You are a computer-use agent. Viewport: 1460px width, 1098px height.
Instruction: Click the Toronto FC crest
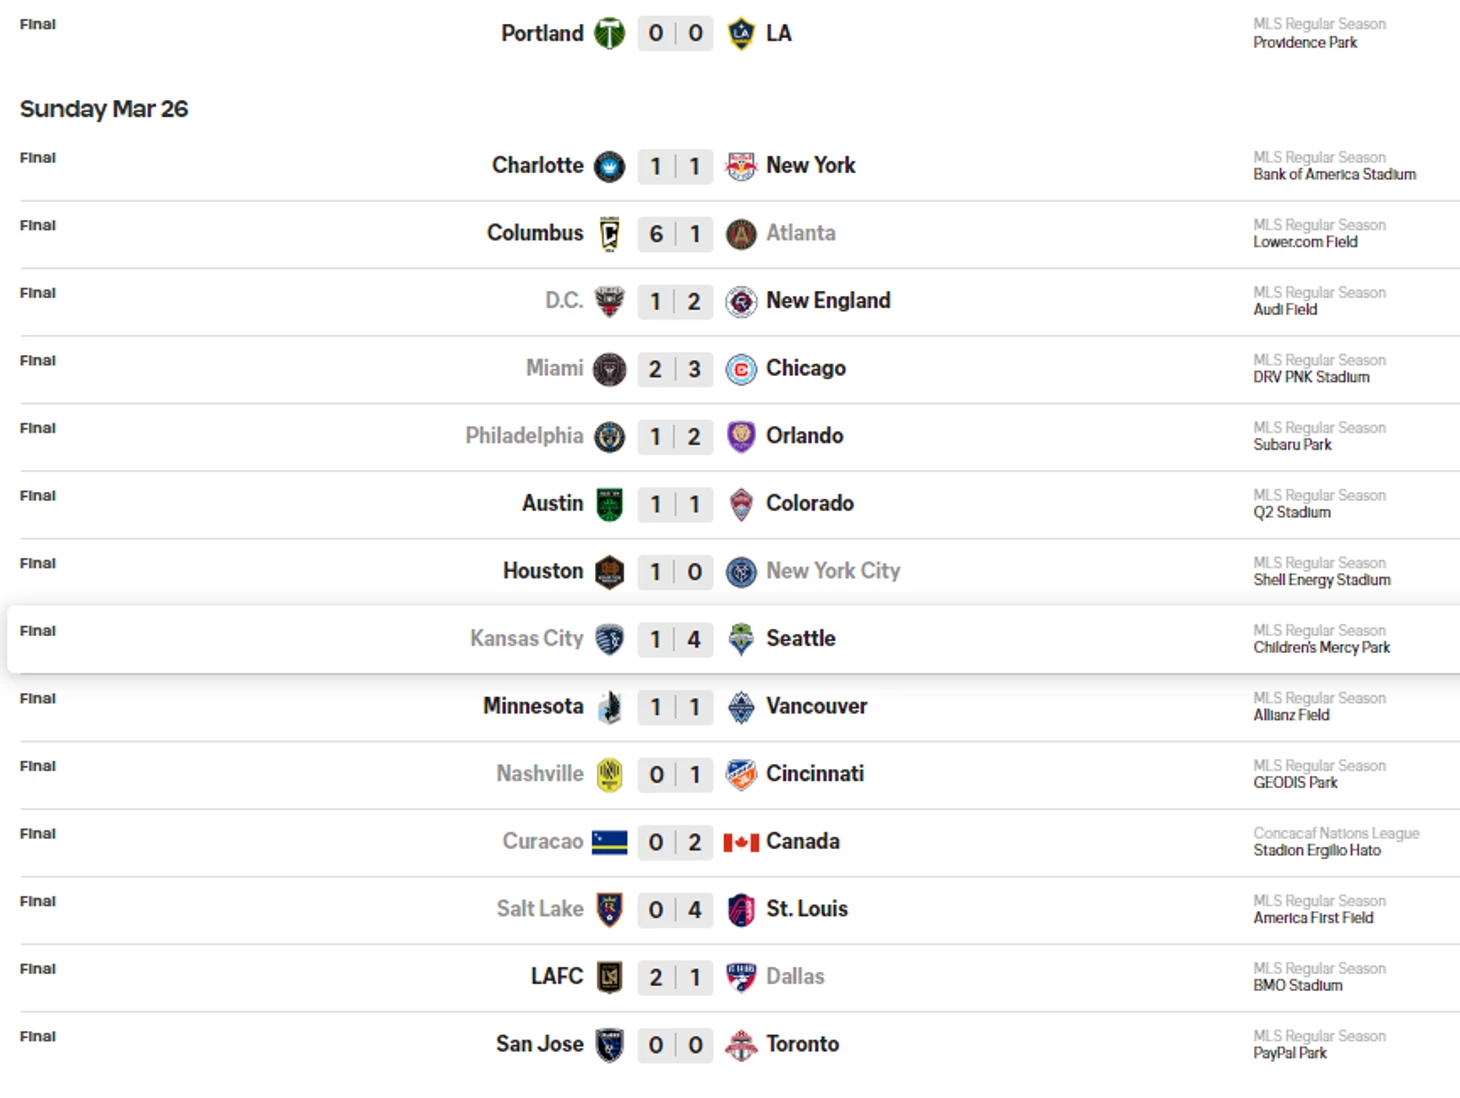tap(741, 1045)
